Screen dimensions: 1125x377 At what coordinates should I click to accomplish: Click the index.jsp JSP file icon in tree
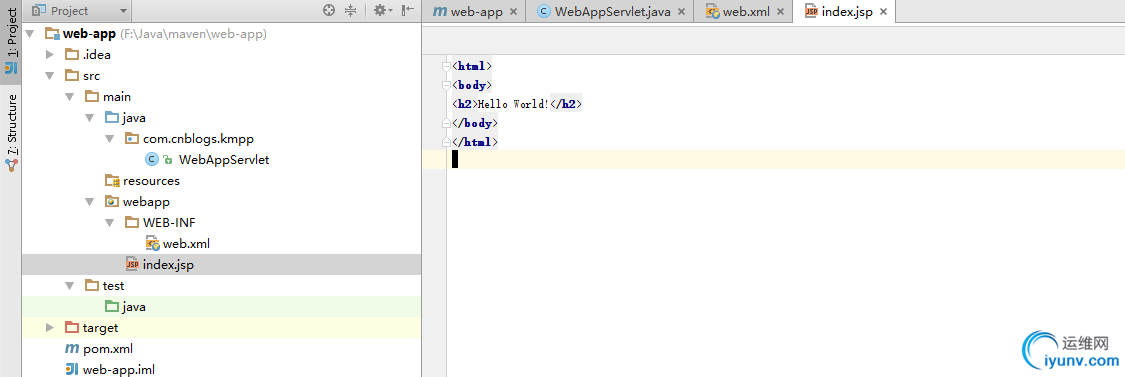pos(132,265)
